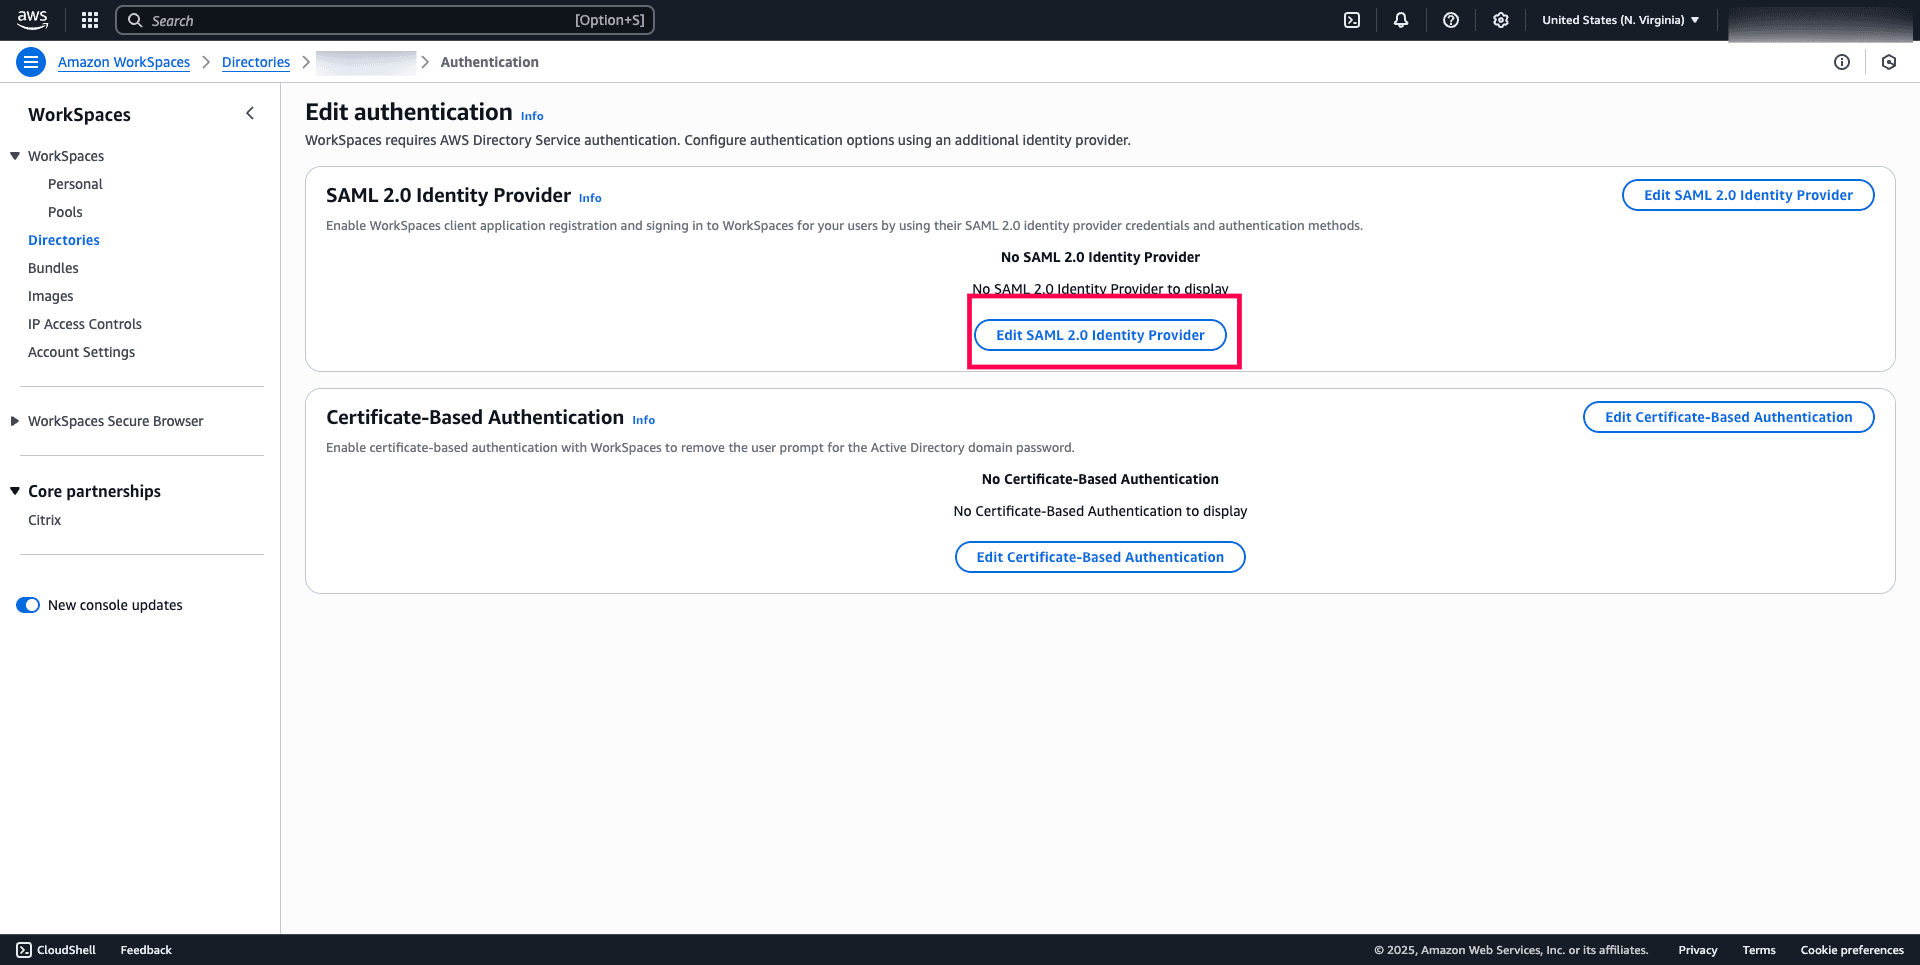Open the Terms link in footer
Viewport: 1920px width, 965px height.
point(1759,950)
